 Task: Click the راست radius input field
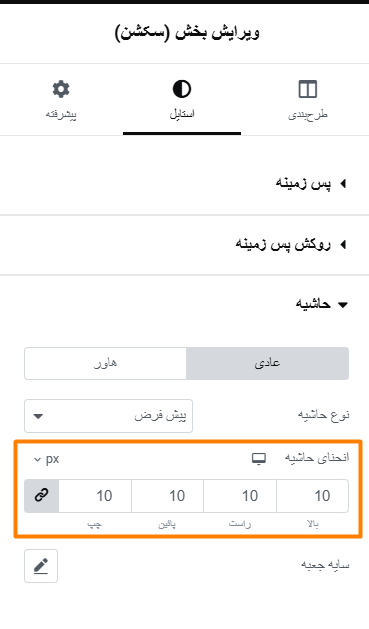tap(240, 496)
